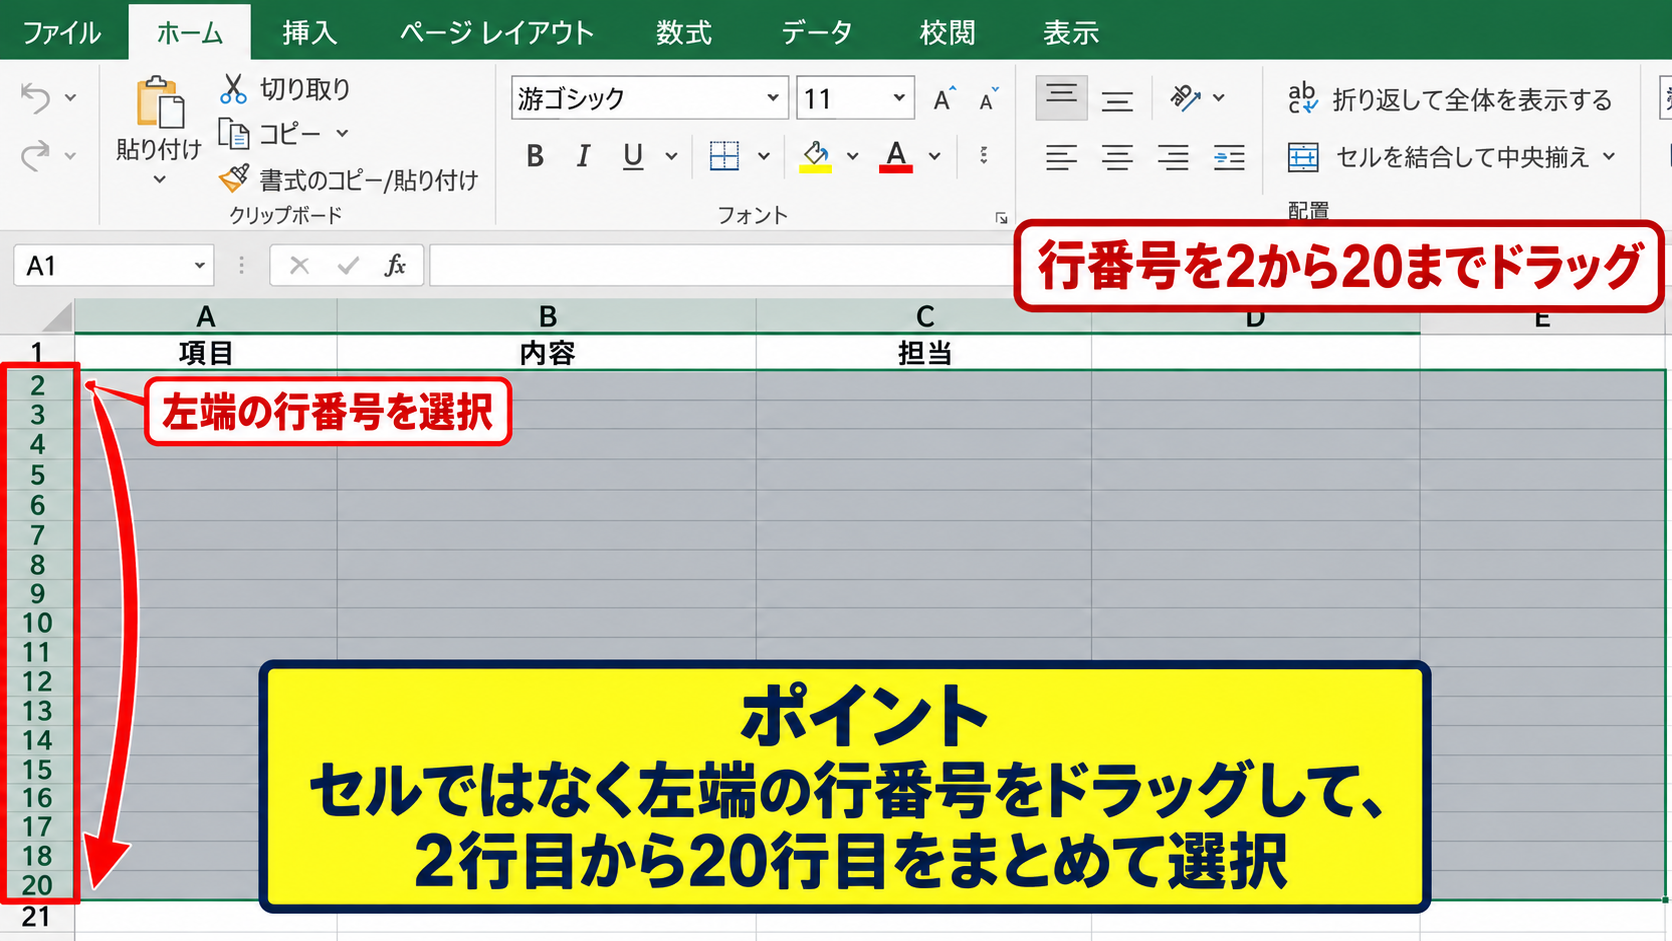This screenshot has height=941, width=1672.
Task: Click the confirm checkmark in formula bar
Action: (348, 265)
